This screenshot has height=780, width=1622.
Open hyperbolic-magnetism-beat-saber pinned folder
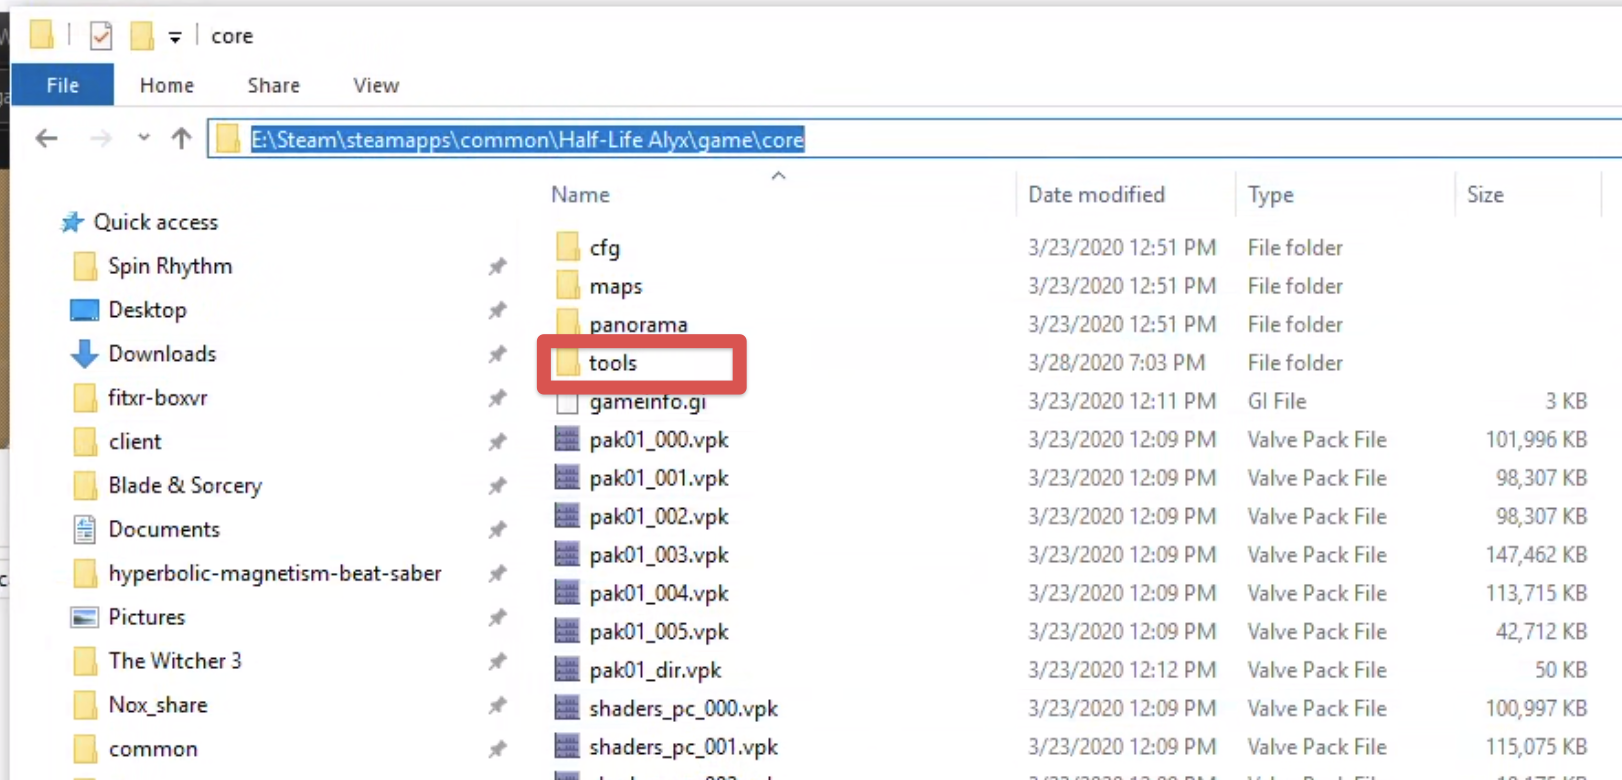274,574
